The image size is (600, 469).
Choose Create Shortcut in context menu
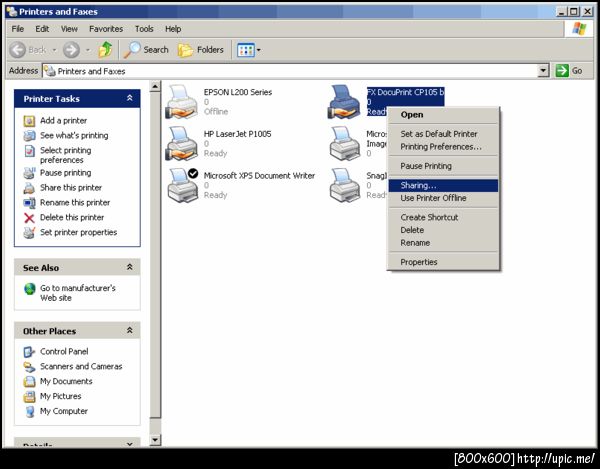pyautogui.click(x=443, y=217)
